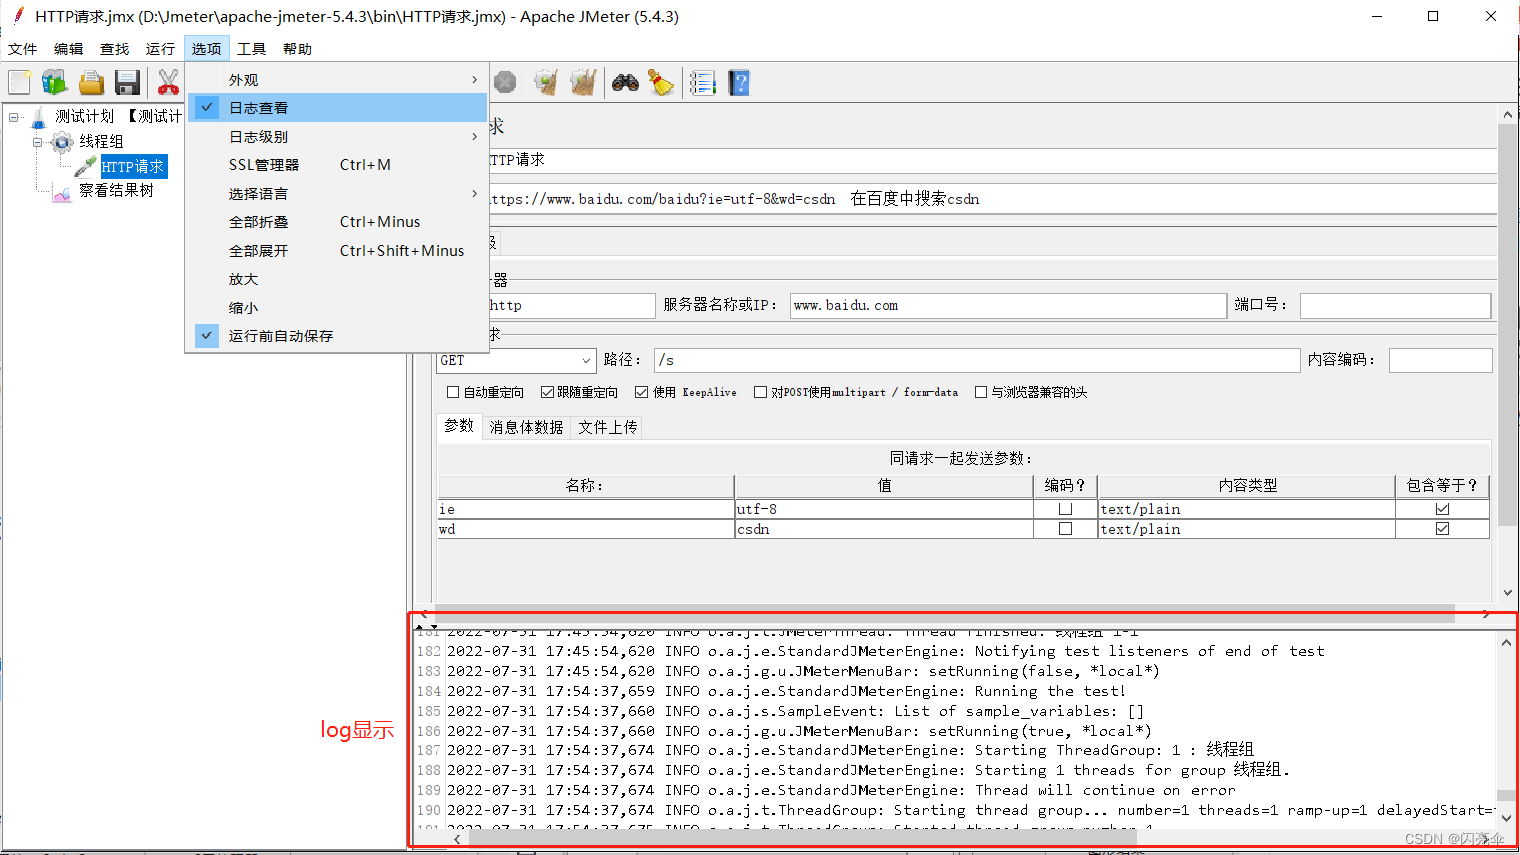Uncheck the 跟随重定向 checkbox
The height and width of the screenshot is (855, 1520).
click(547, 392)
